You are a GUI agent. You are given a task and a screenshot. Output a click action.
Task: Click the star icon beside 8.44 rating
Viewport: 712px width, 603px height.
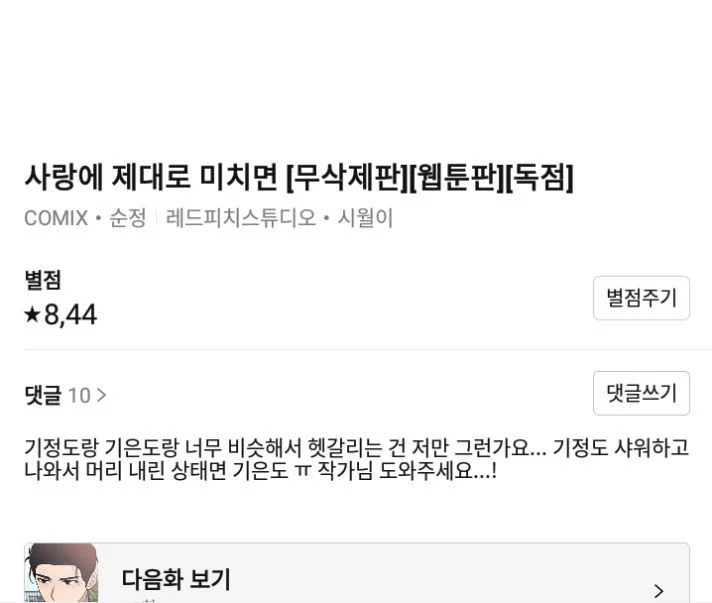coord(32,314)
